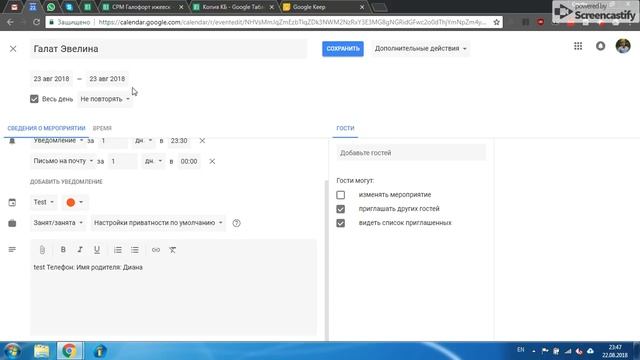Open event color picker
Image resolution: width=640 pixels, height=360 pixels.
point(74,202)
